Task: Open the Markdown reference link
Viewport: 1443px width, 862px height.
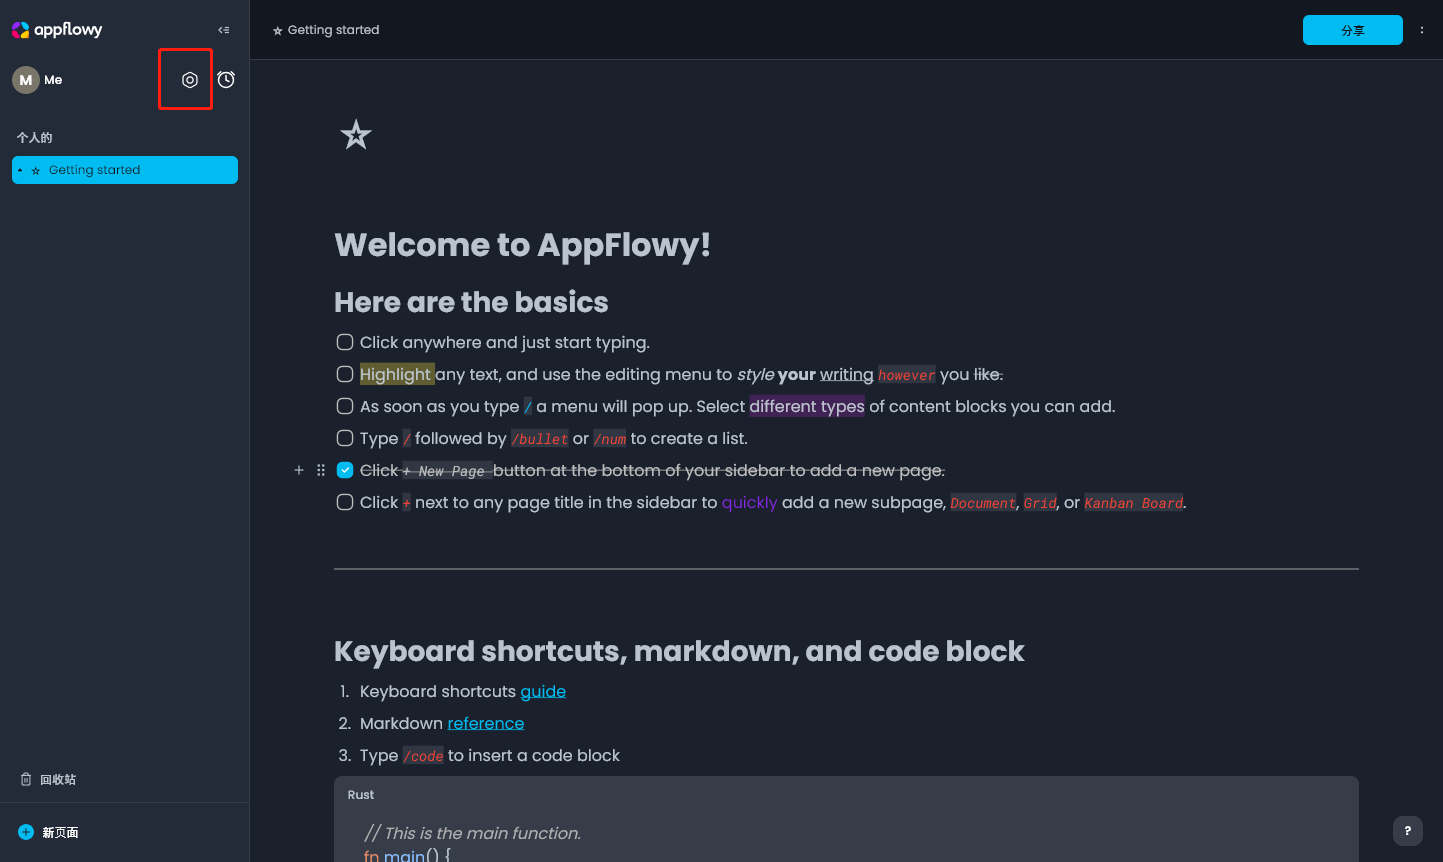Action: pos(485,723)
